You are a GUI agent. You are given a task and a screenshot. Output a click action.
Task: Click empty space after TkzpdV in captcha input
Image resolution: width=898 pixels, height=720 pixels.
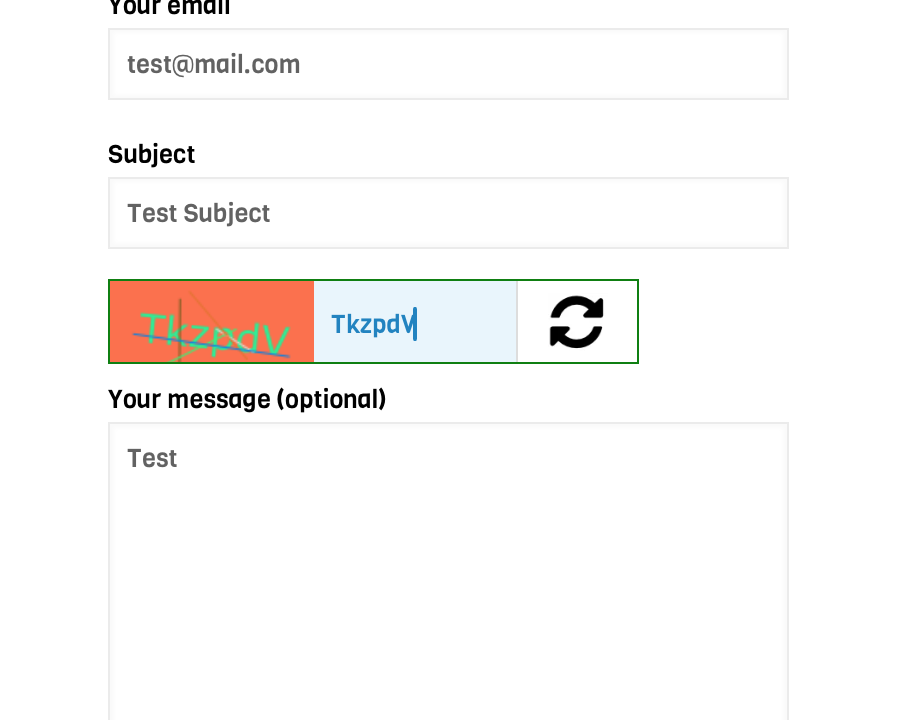tap(467, 324)
